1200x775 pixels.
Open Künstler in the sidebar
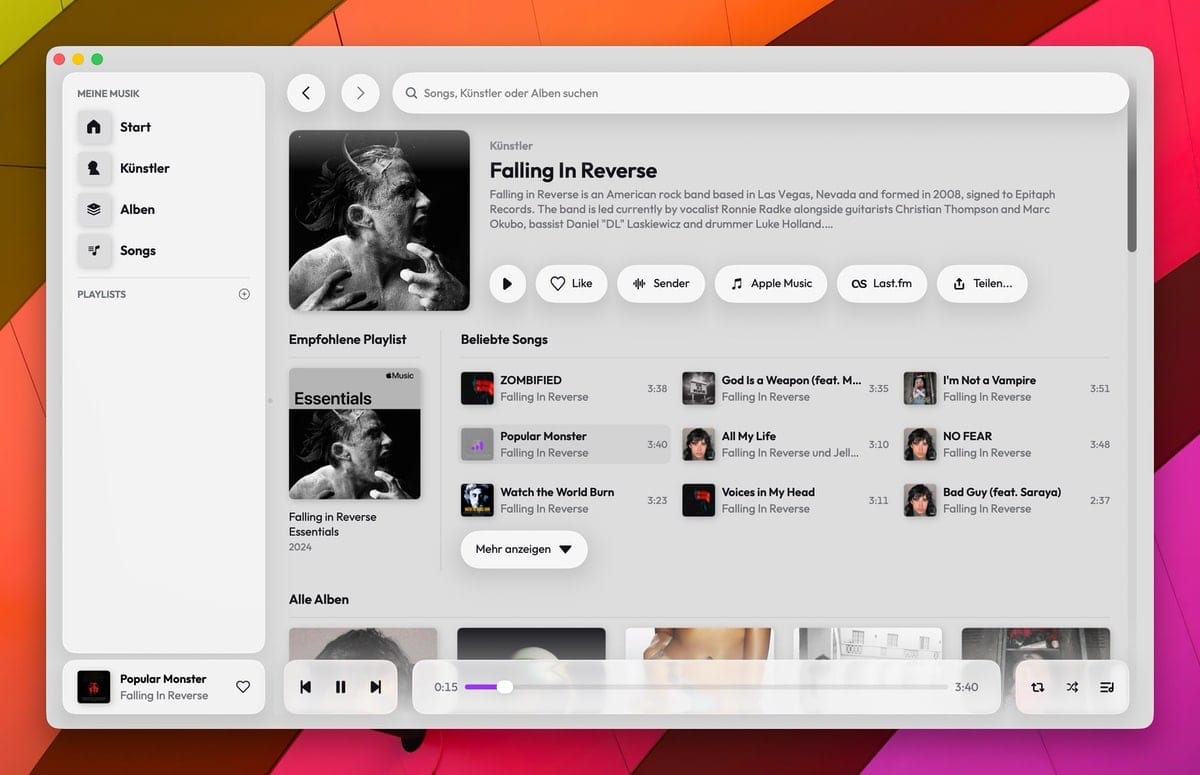point(144,168)
